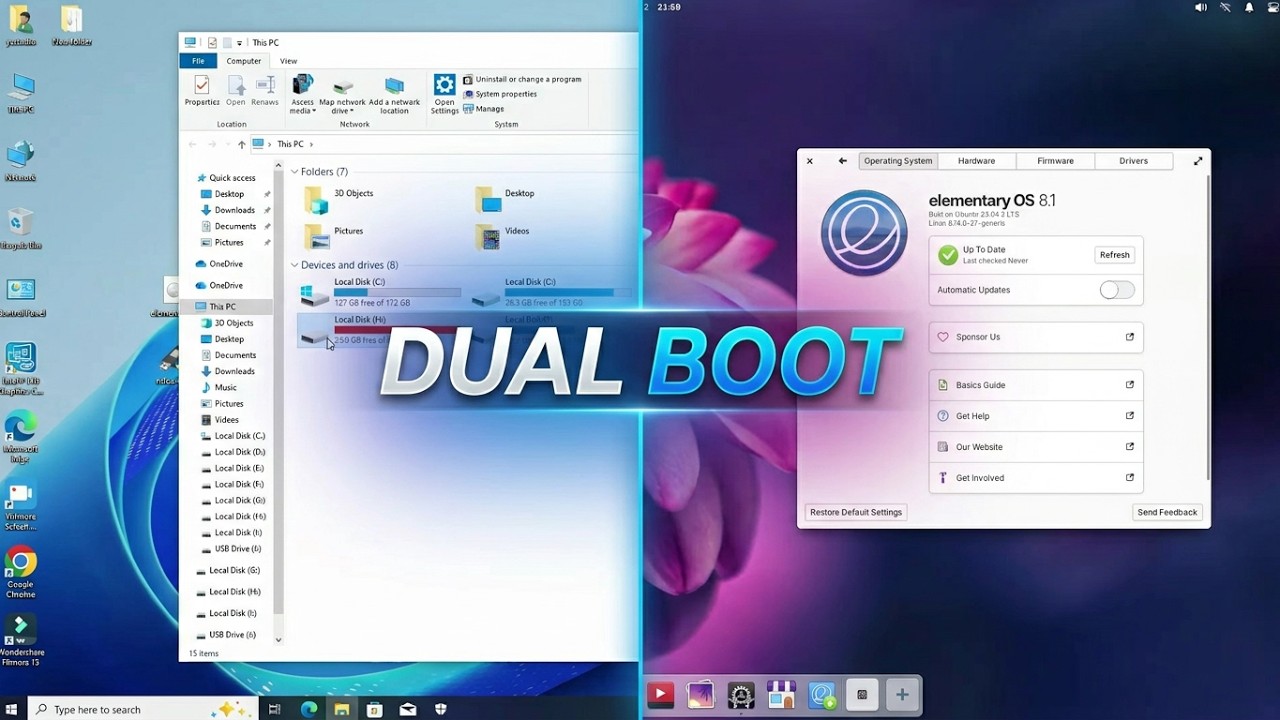Select Local Disk (D:) in navigation pane
This screenshot has height=720, width=1280.
[x=233, y=452]
